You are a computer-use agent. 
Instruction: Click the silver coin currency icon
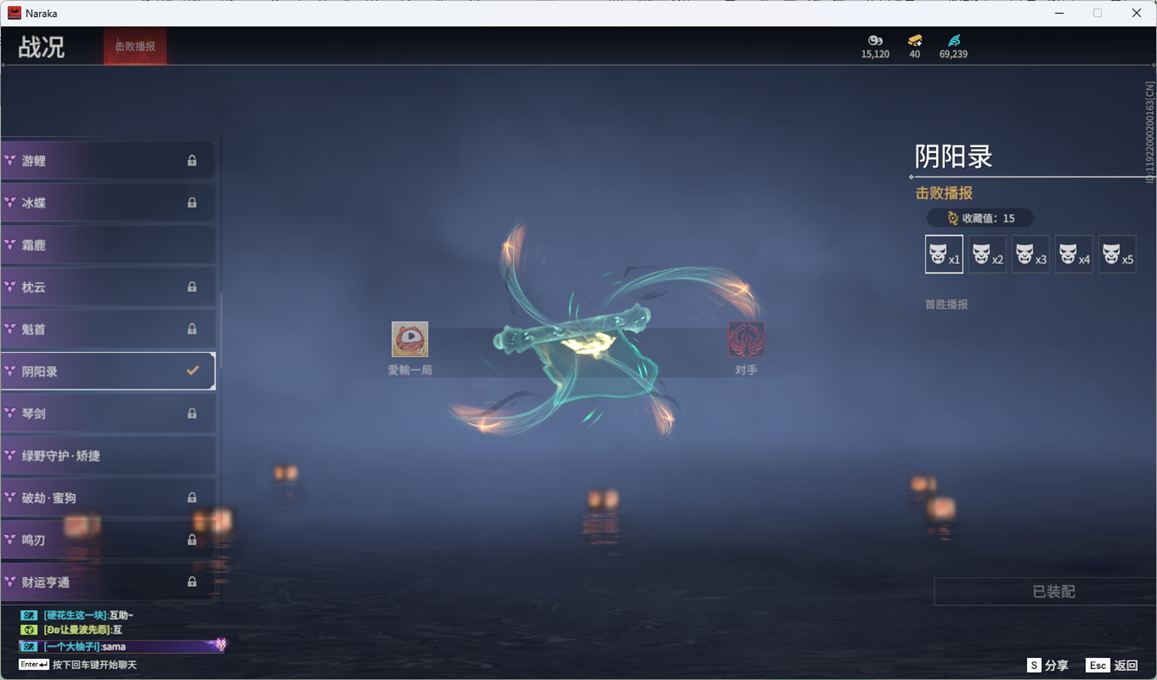coord(875,41)
